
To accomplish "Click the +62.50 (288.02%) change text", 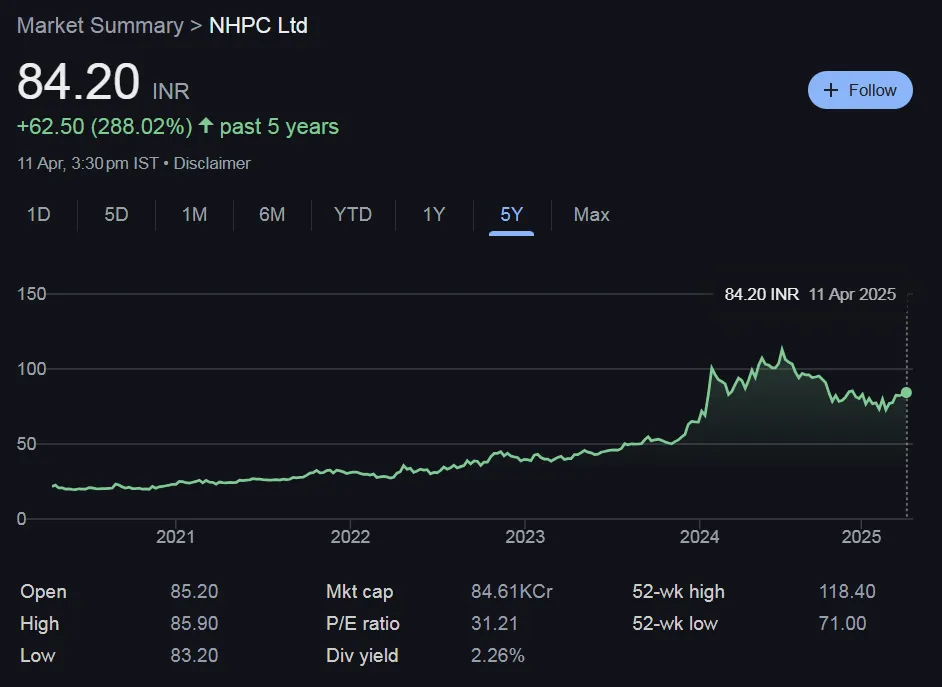I will pos(105,127).
